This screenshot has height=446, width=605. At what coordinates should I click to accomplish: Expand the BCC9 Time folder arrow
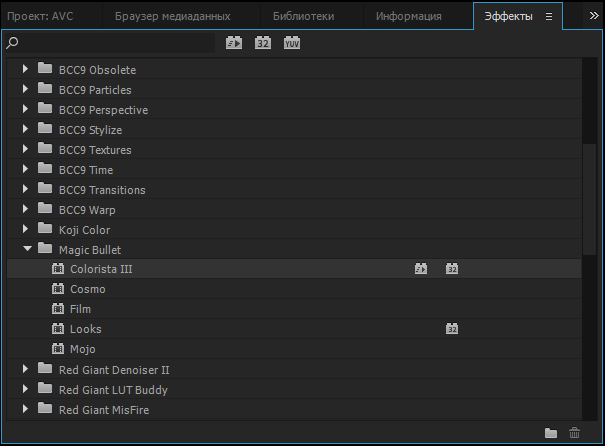pos(25,169)
